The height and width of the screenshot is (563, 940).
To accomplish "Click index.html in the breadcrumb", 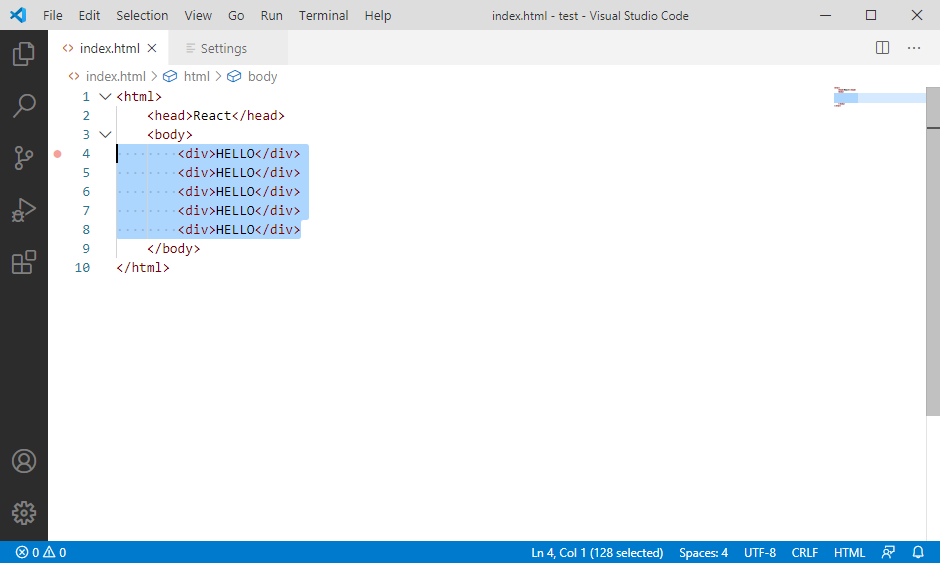I will [115, 77].
